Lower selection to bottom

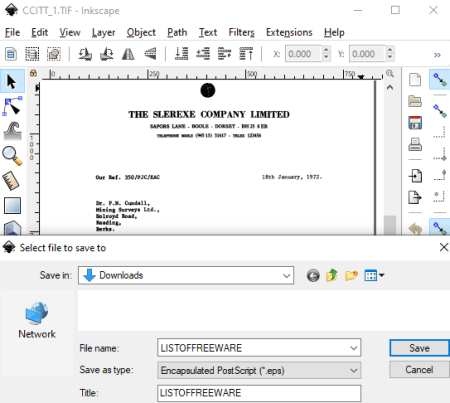pyautogui.click(x=182, y=54)
